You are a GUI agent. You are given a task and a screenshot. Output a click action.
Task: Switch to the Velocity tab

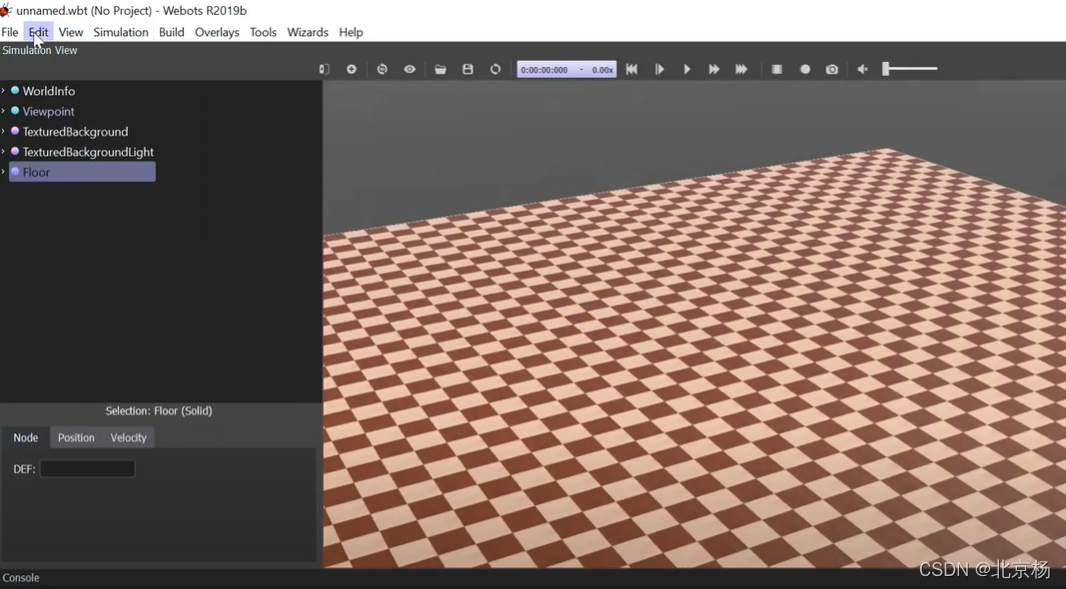(128, 437)
